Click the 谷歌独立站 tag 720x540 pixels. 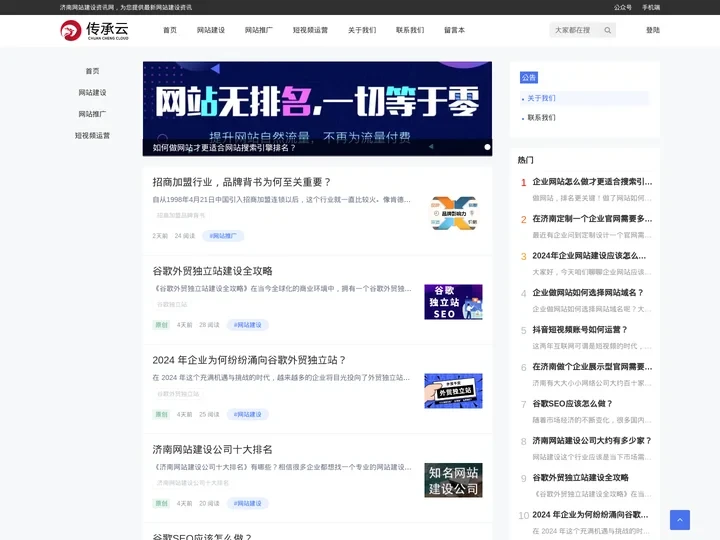pyautogui.click(x=172, y=304)
